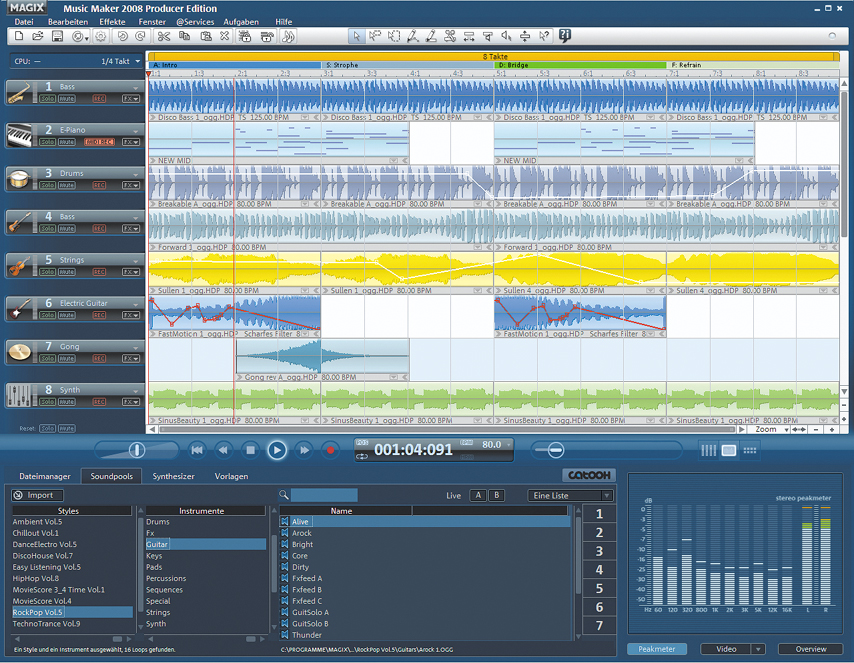
Task: Click the Peakmeter button
Action: point(657,649)
